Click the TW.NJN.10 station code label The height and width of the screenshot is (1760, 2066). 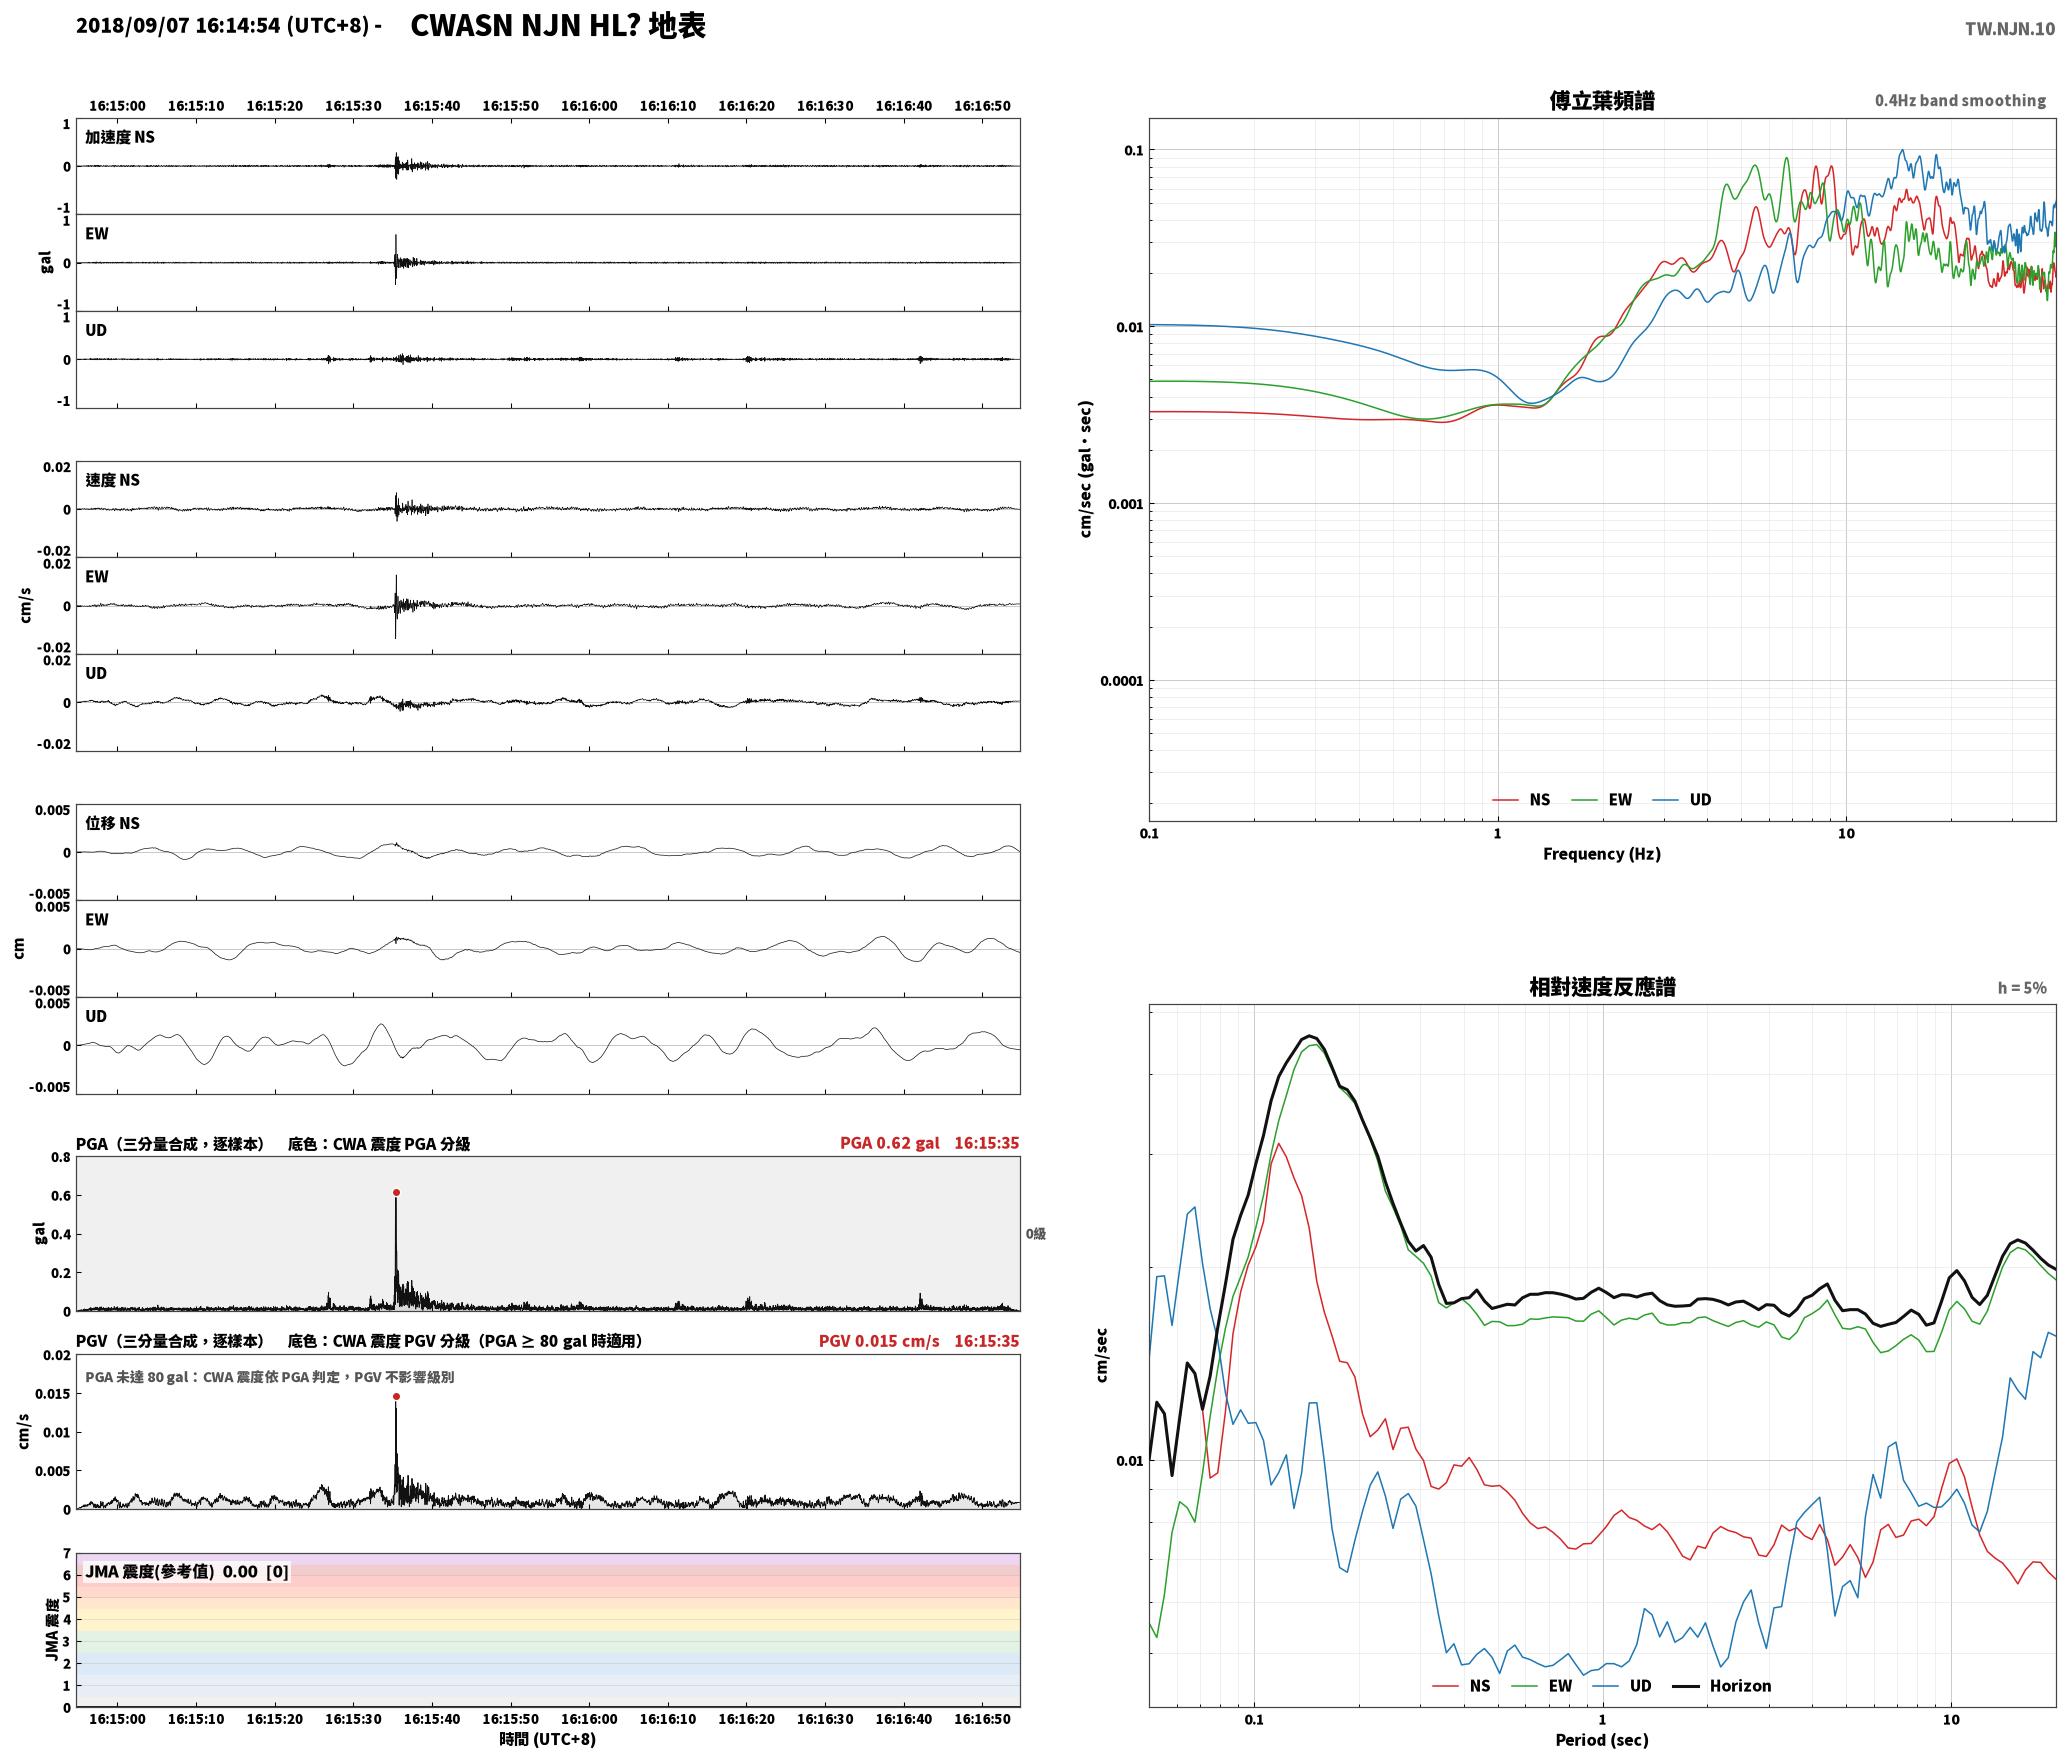coord(2010,29)
